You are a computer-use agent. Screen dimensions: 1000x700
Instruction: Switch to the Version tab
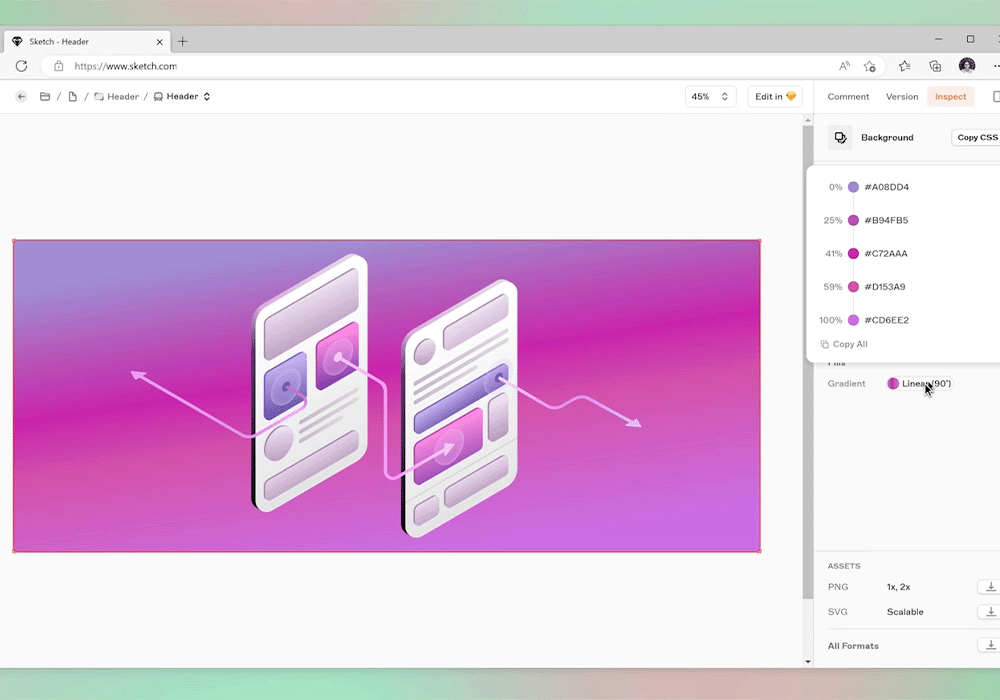(902, 96)
